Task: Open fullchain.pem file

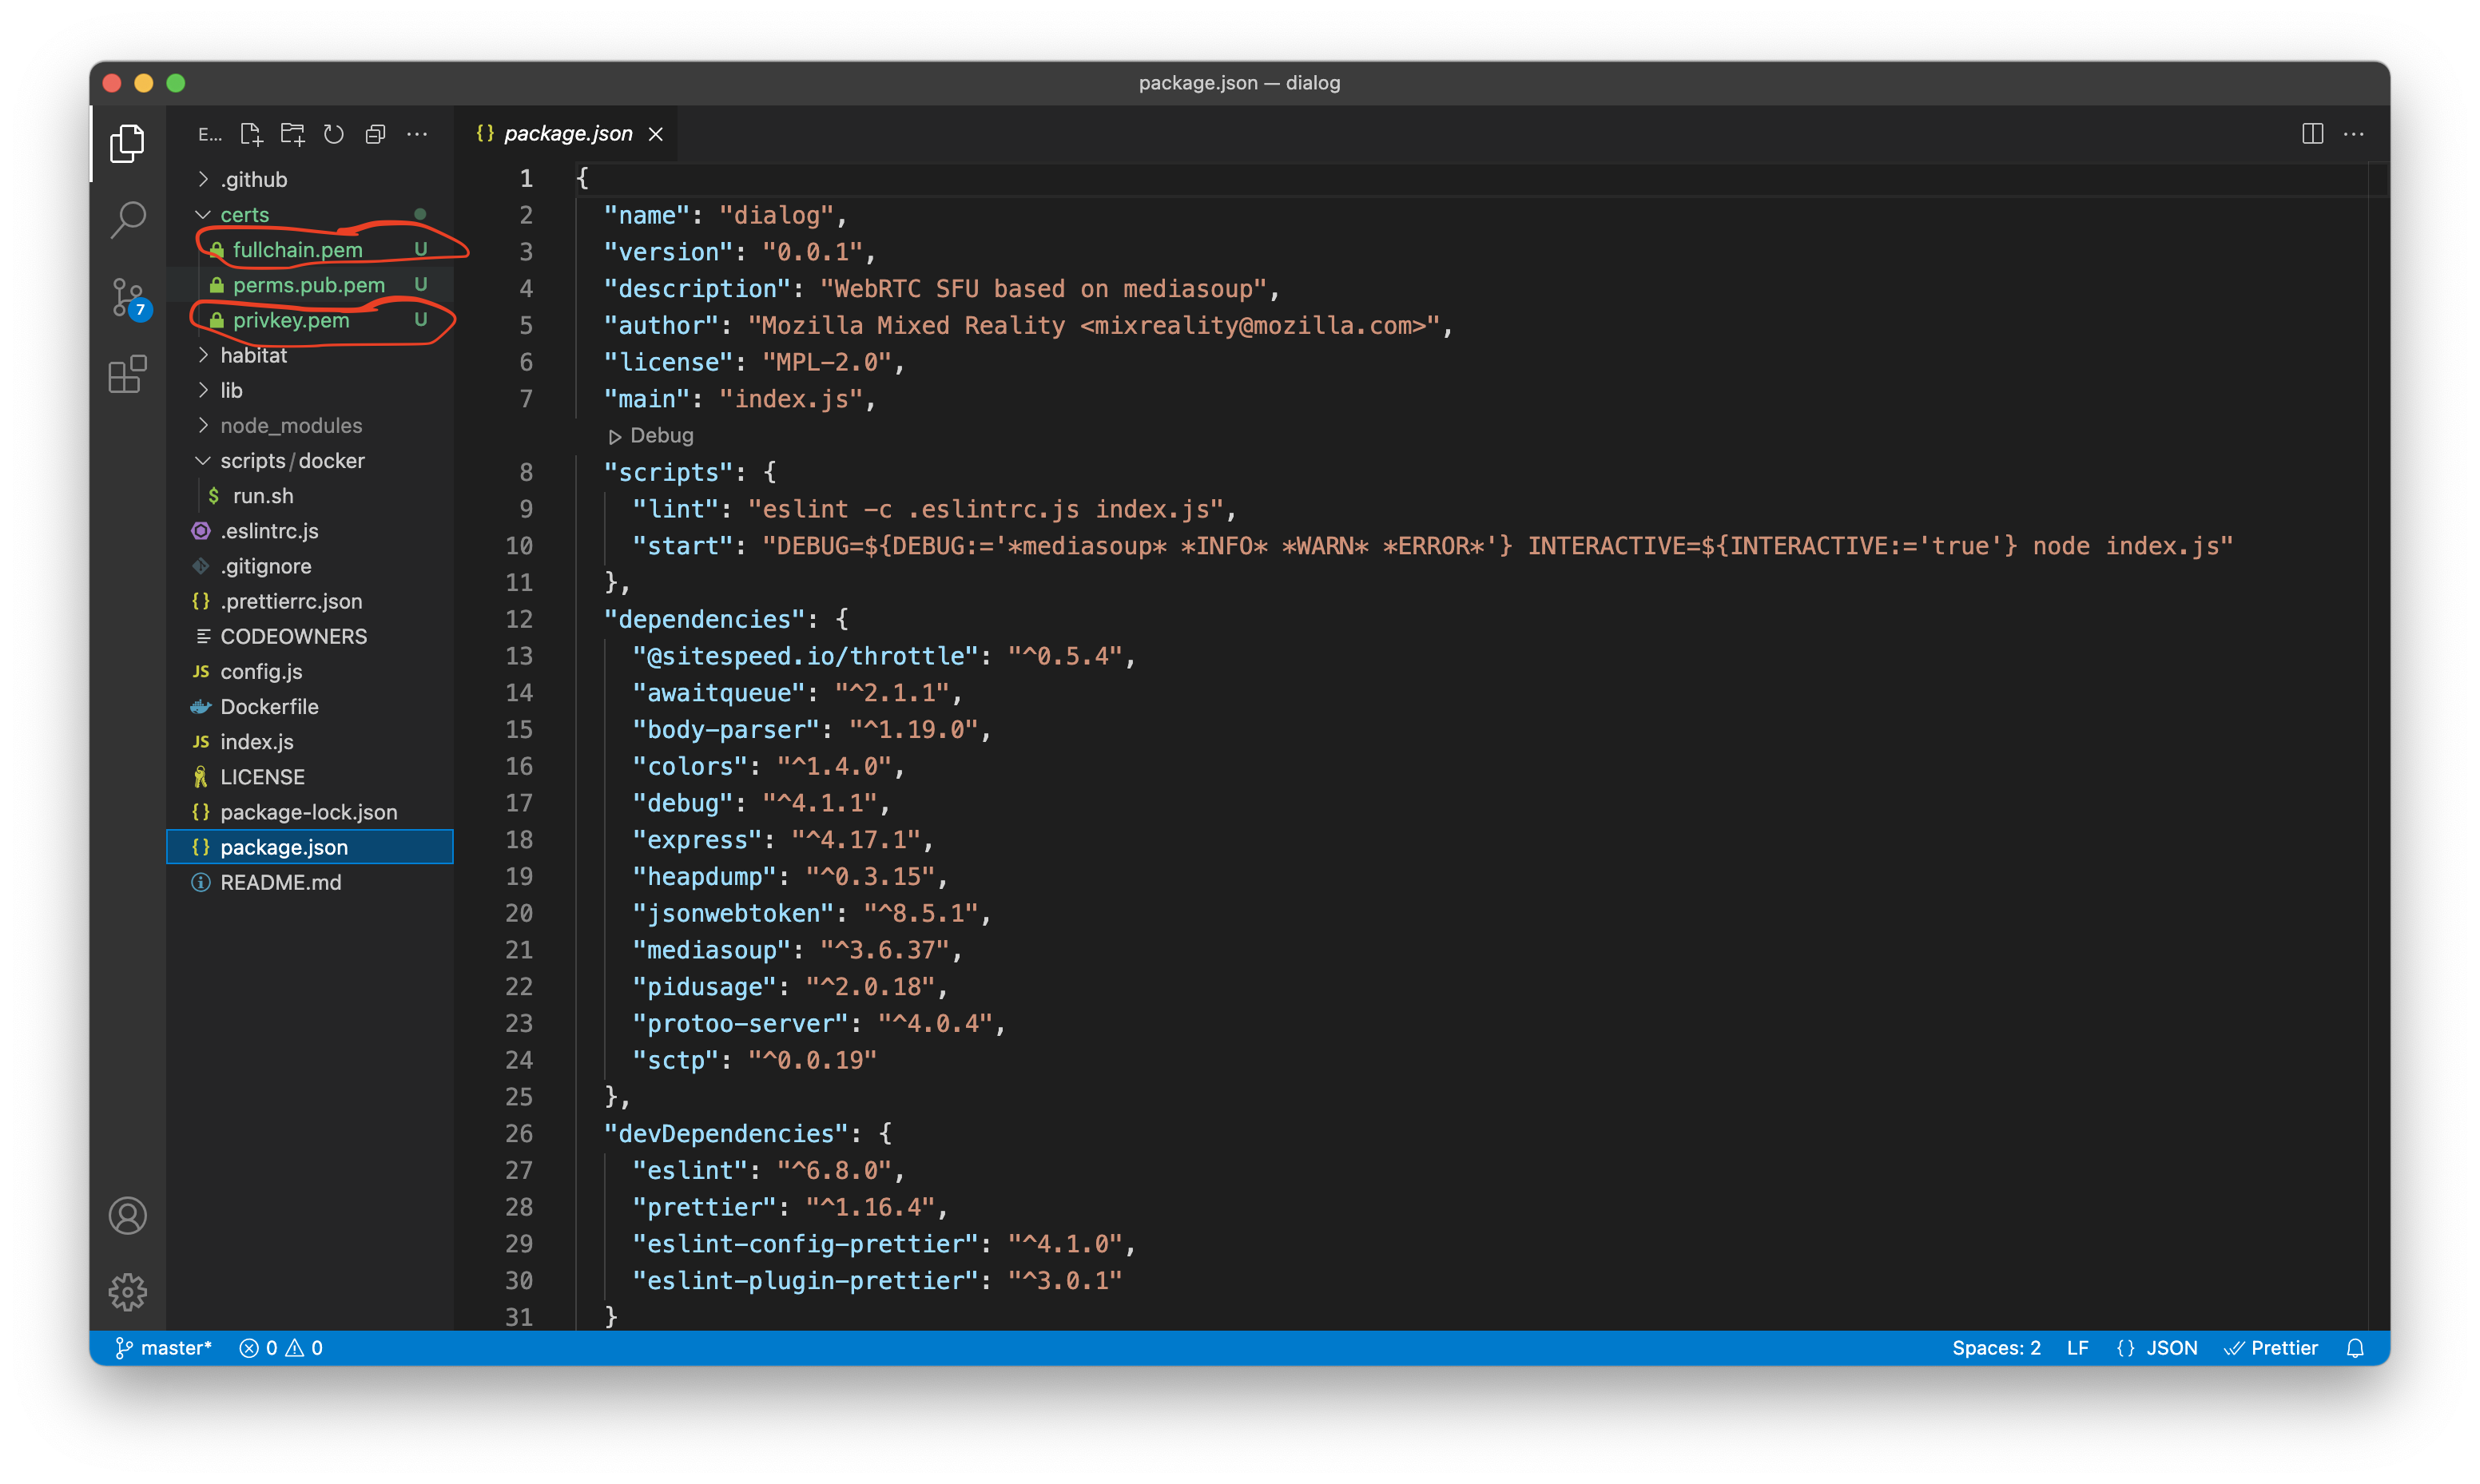Action: pos(310,249)
